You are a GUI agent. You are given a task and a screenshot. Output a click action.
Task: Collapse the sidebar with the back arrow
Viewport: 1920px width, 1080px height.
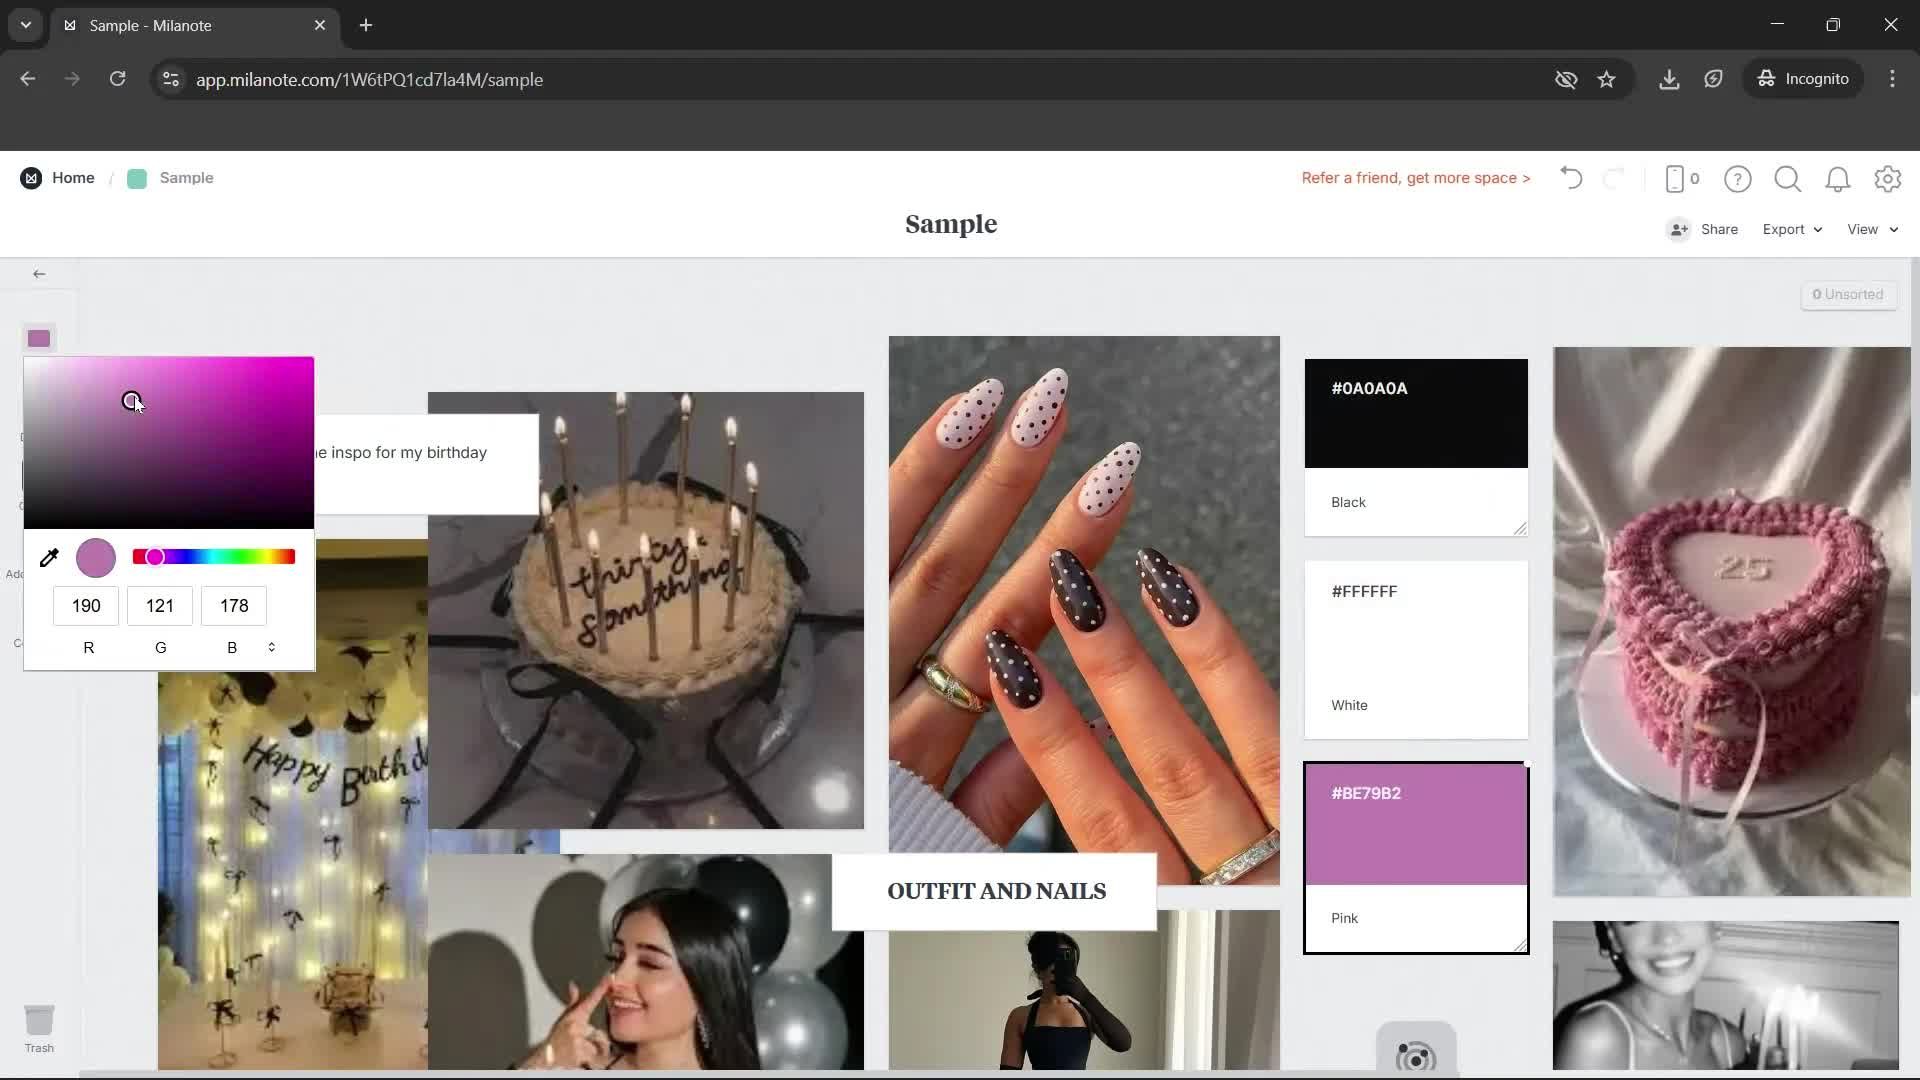(x=40, y=273)
